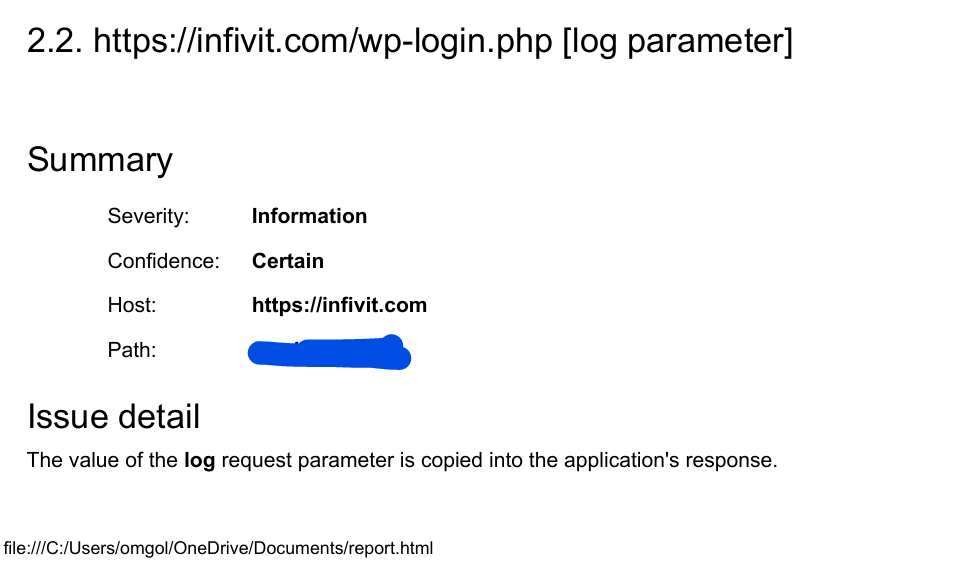Open the https://infivit.com host value
963x575 pixels.
click(339, 305)
